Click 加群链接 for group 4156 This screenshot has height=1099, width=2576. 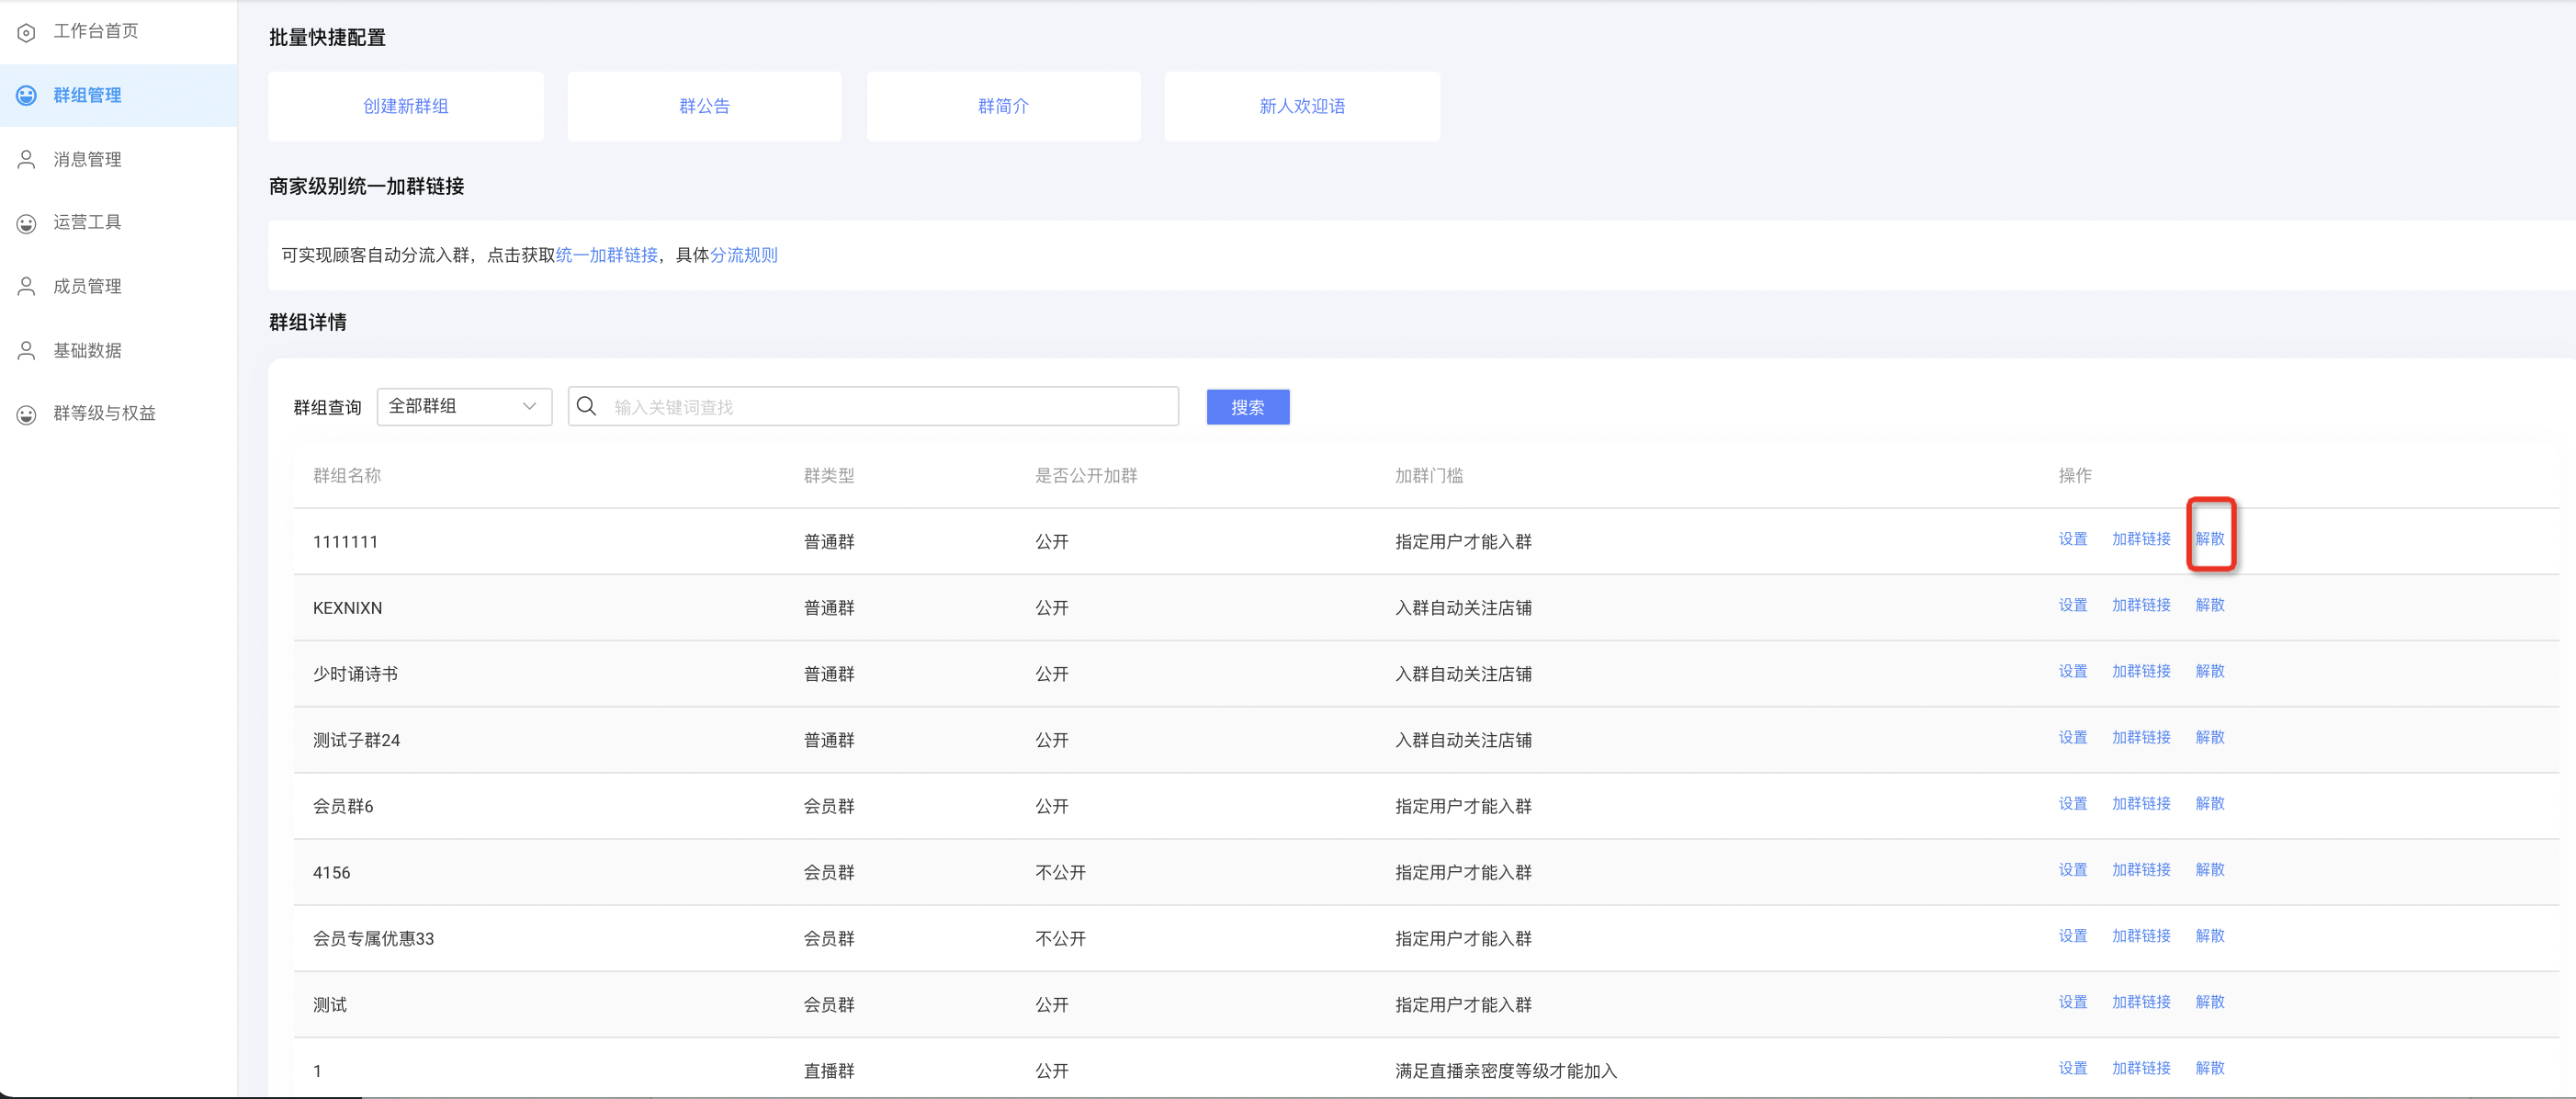(x=2141, y=870)
